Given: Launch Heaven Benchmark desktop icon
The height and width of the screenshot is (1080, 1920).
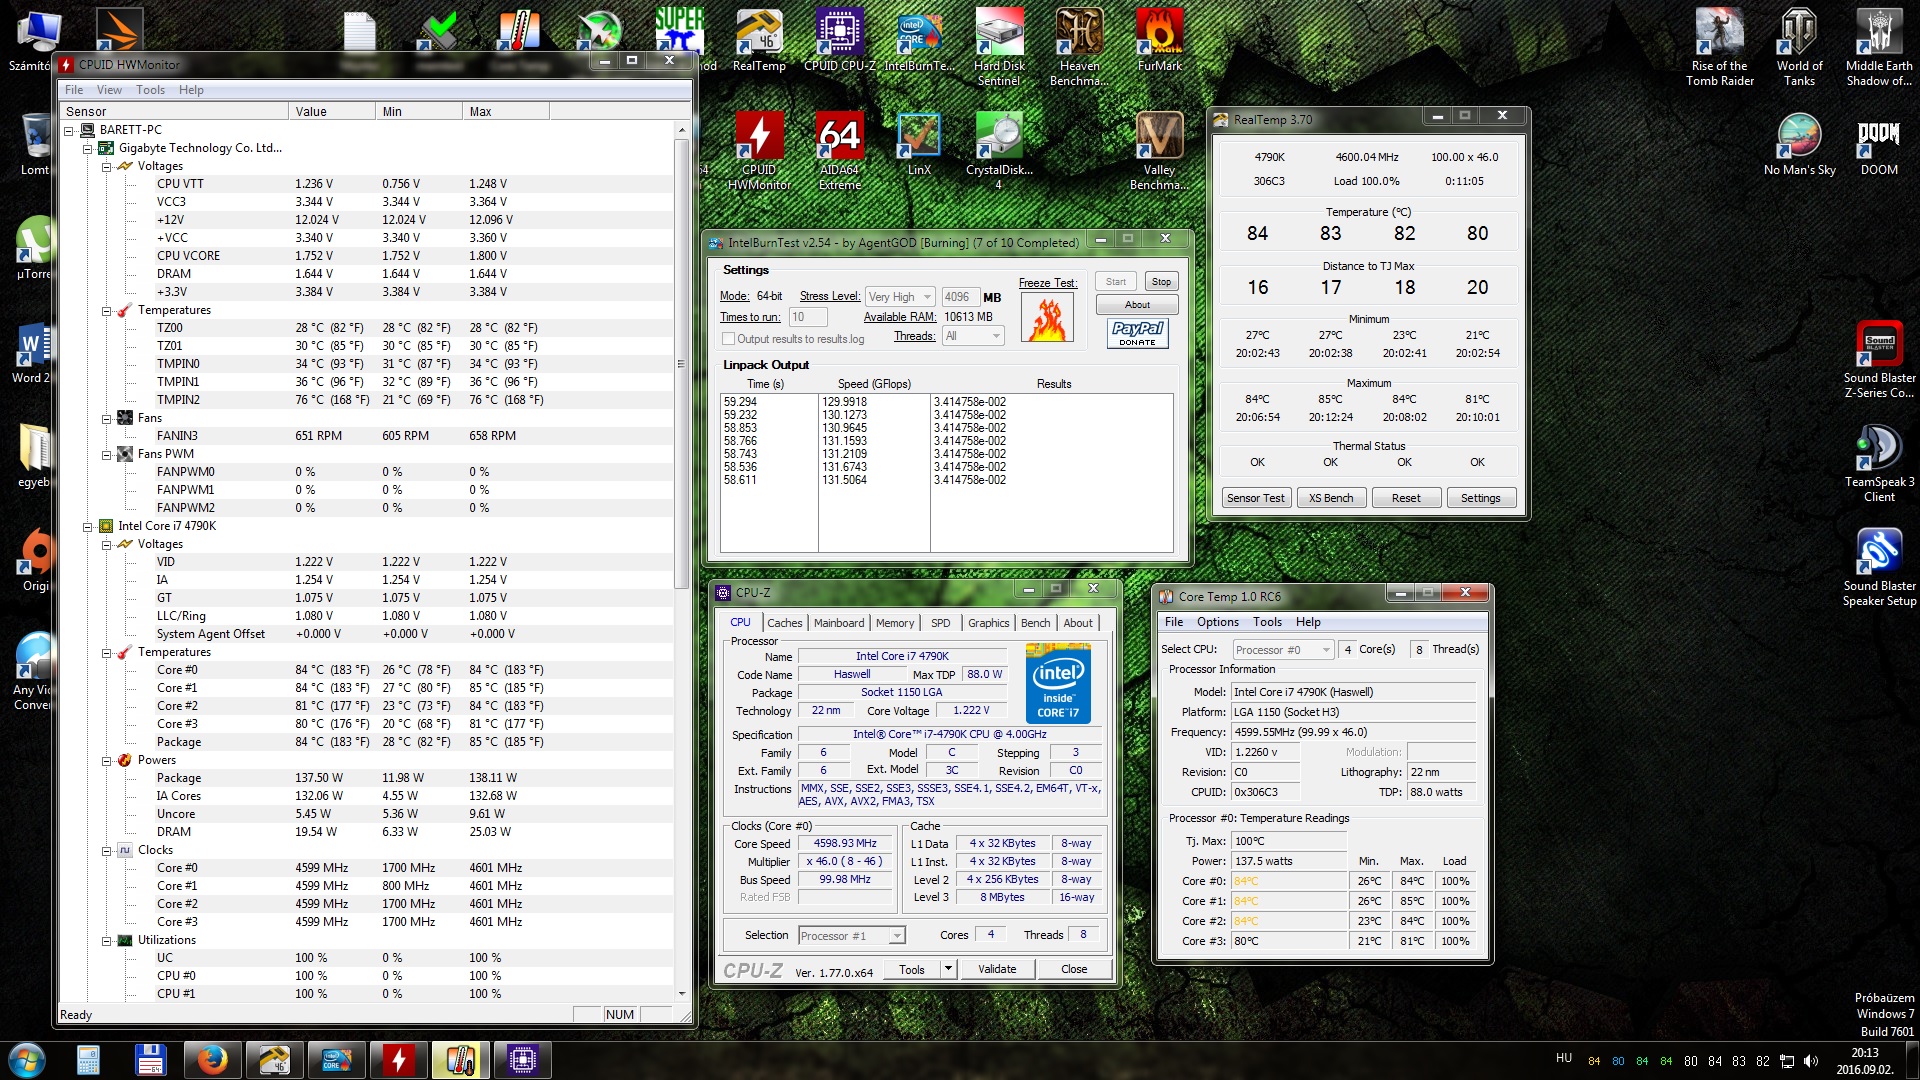Looking at the screenshot, I should pyautogui.click(x=1079, y=47).
